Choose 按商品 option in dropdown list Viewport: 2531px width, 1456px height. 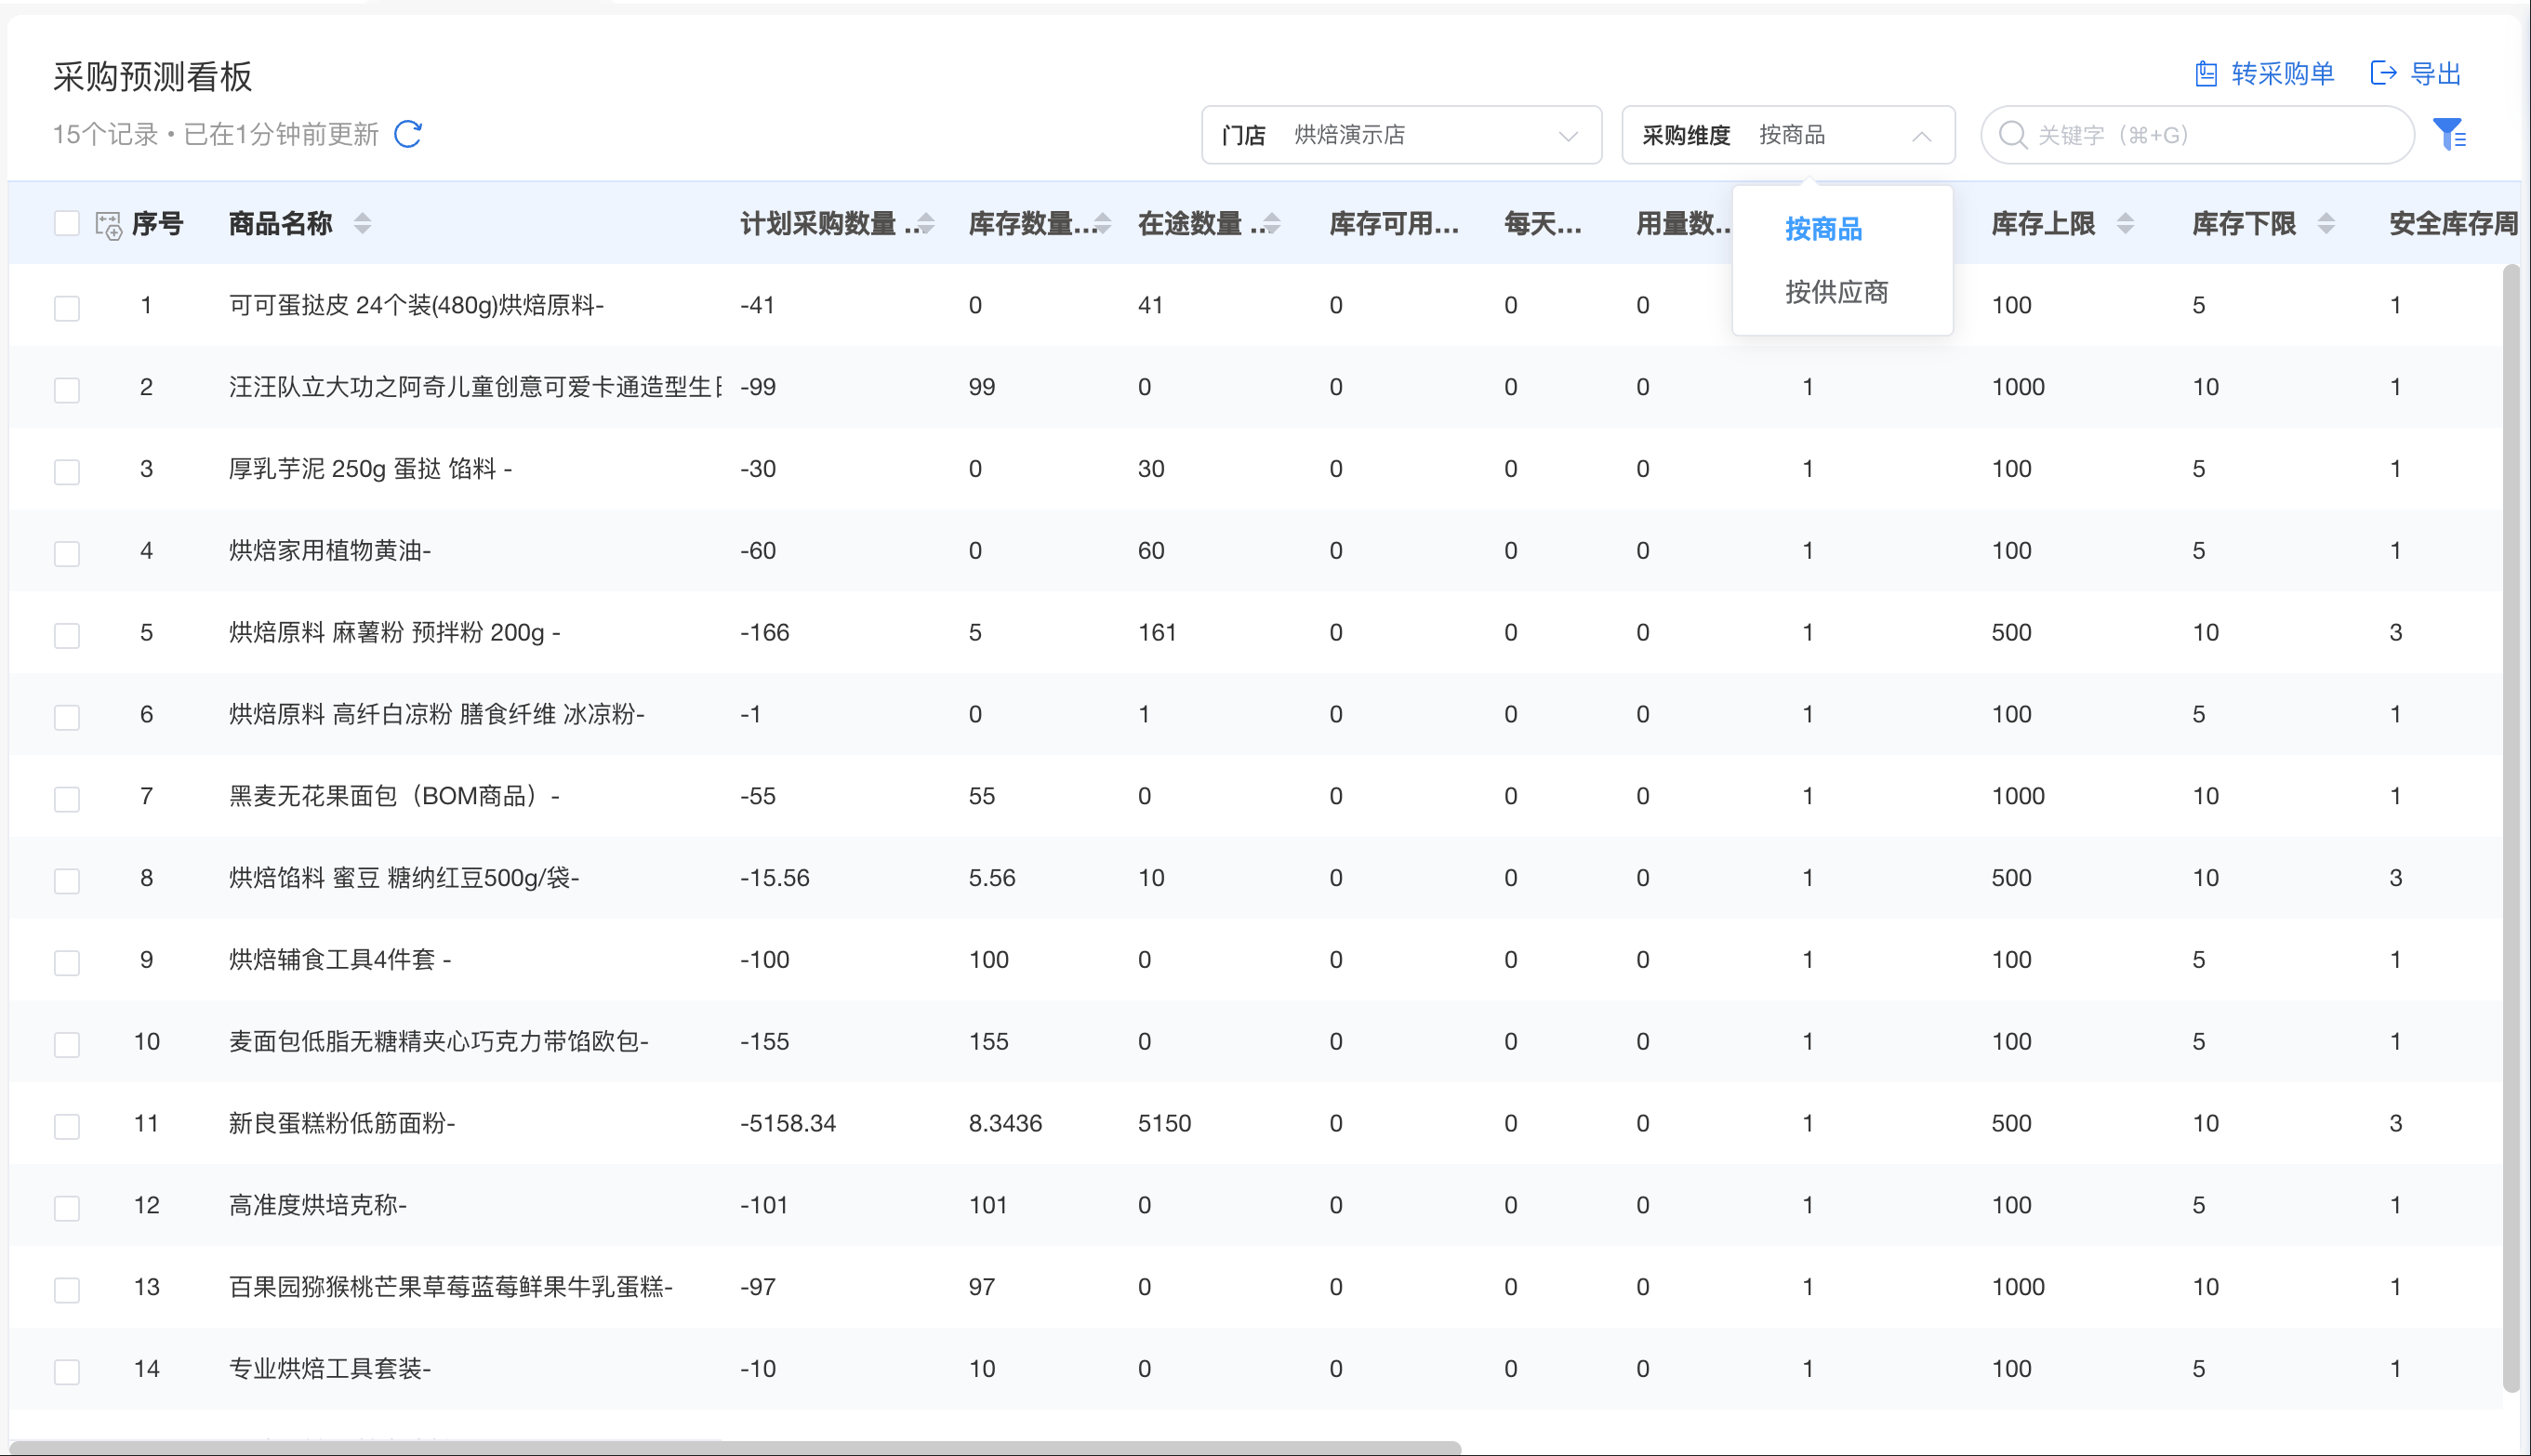click(1823, 229)
